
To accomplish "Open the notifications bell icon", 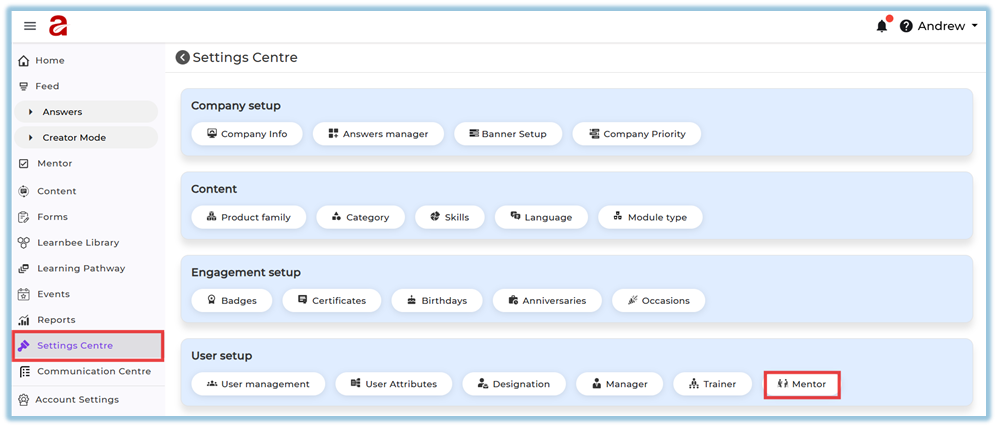I will point(881,26).
